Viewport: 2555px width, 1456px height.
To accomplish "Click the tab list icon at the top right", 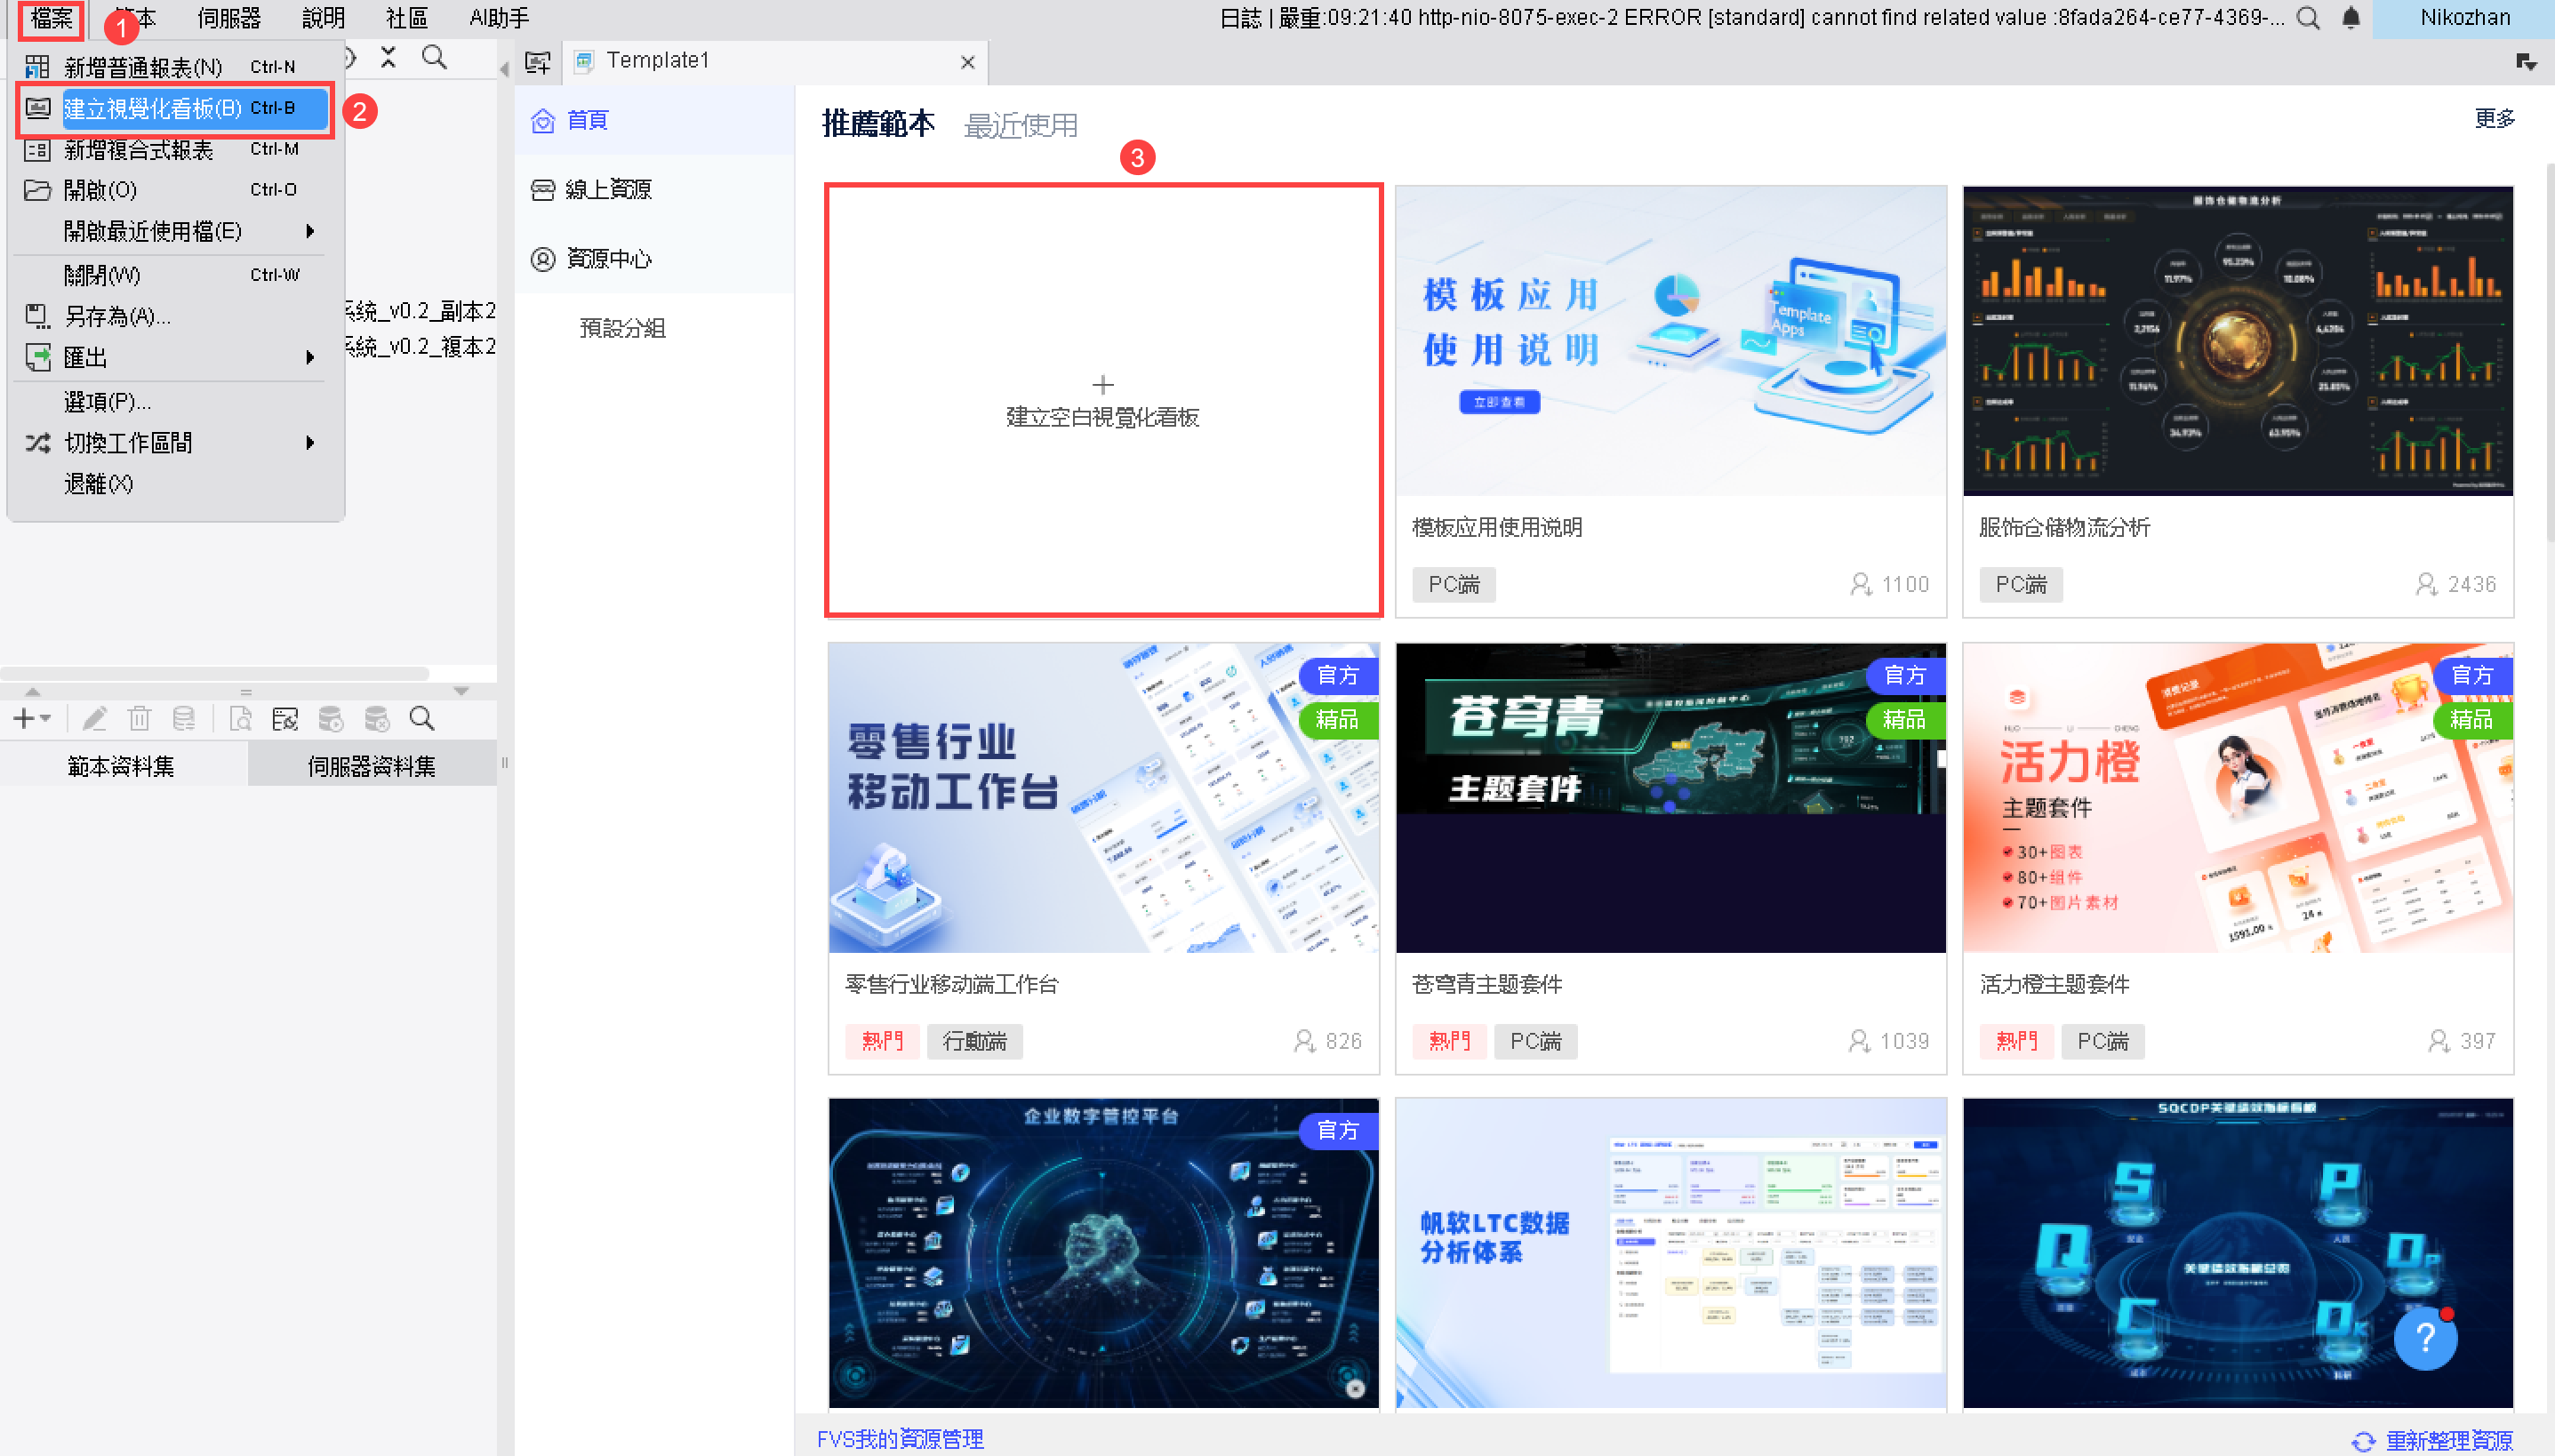I will 2526,62.
